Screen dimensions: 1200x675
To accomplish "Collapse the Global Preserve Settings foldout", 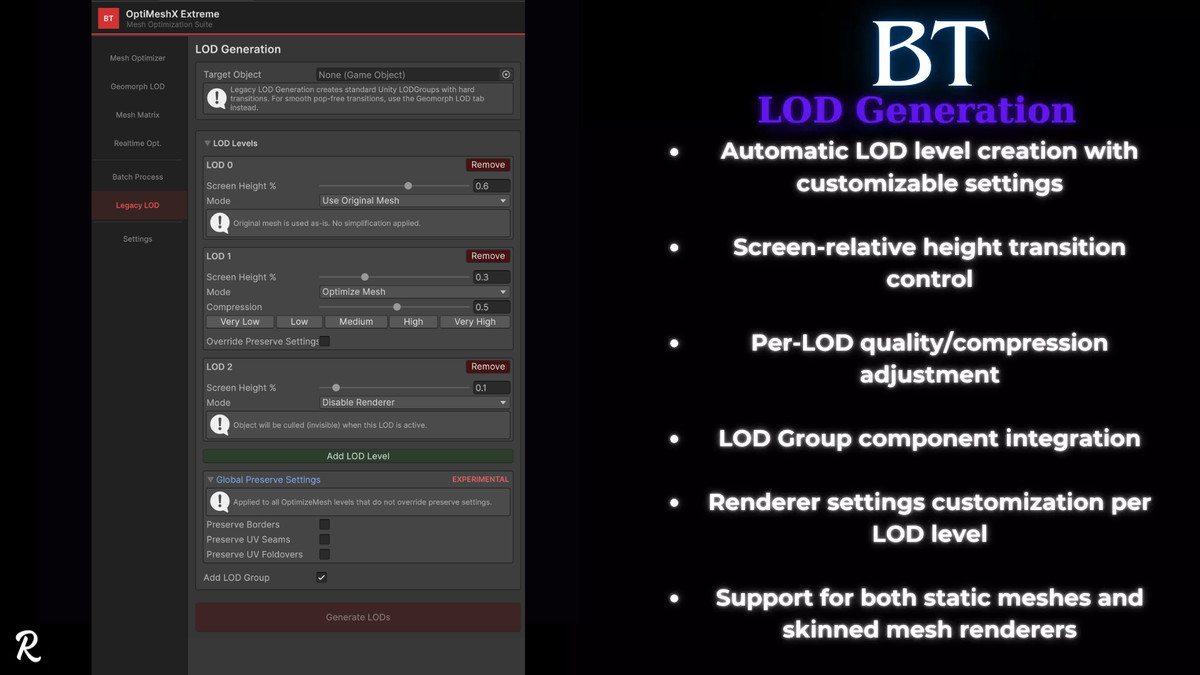I will pos(211,480).
